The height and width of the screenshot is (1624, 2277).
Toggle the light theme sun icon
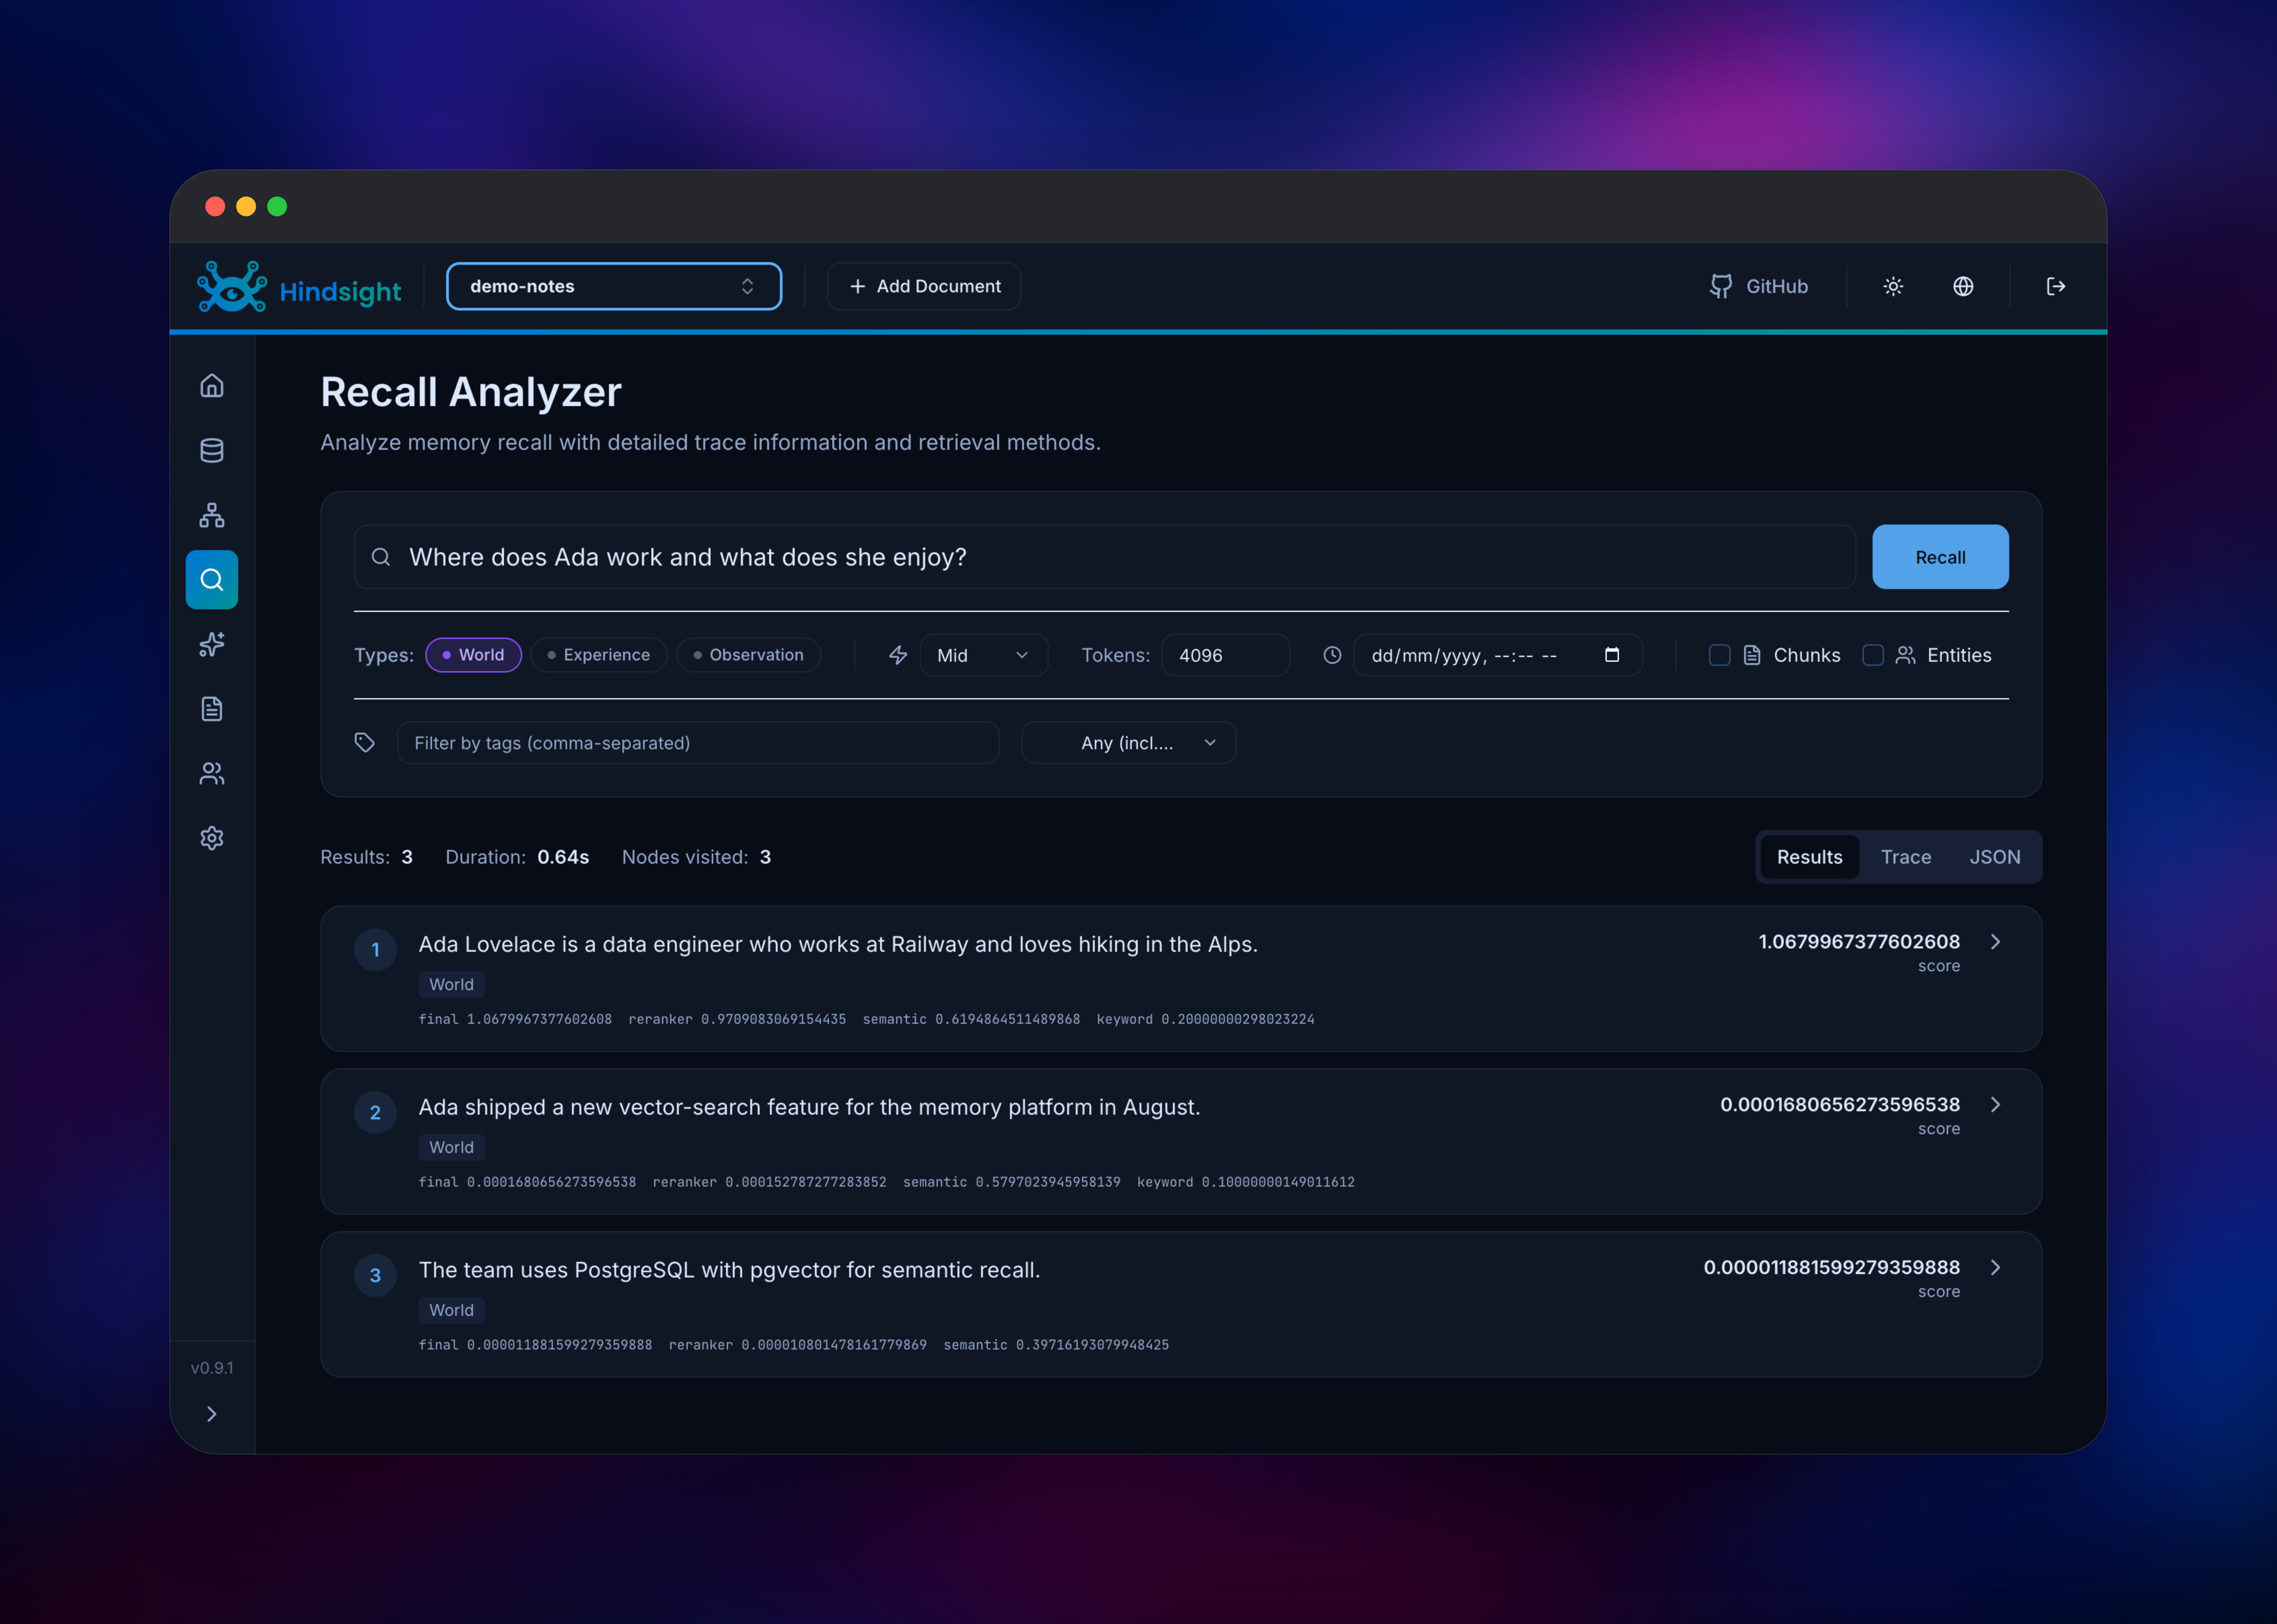(1893, 287)
